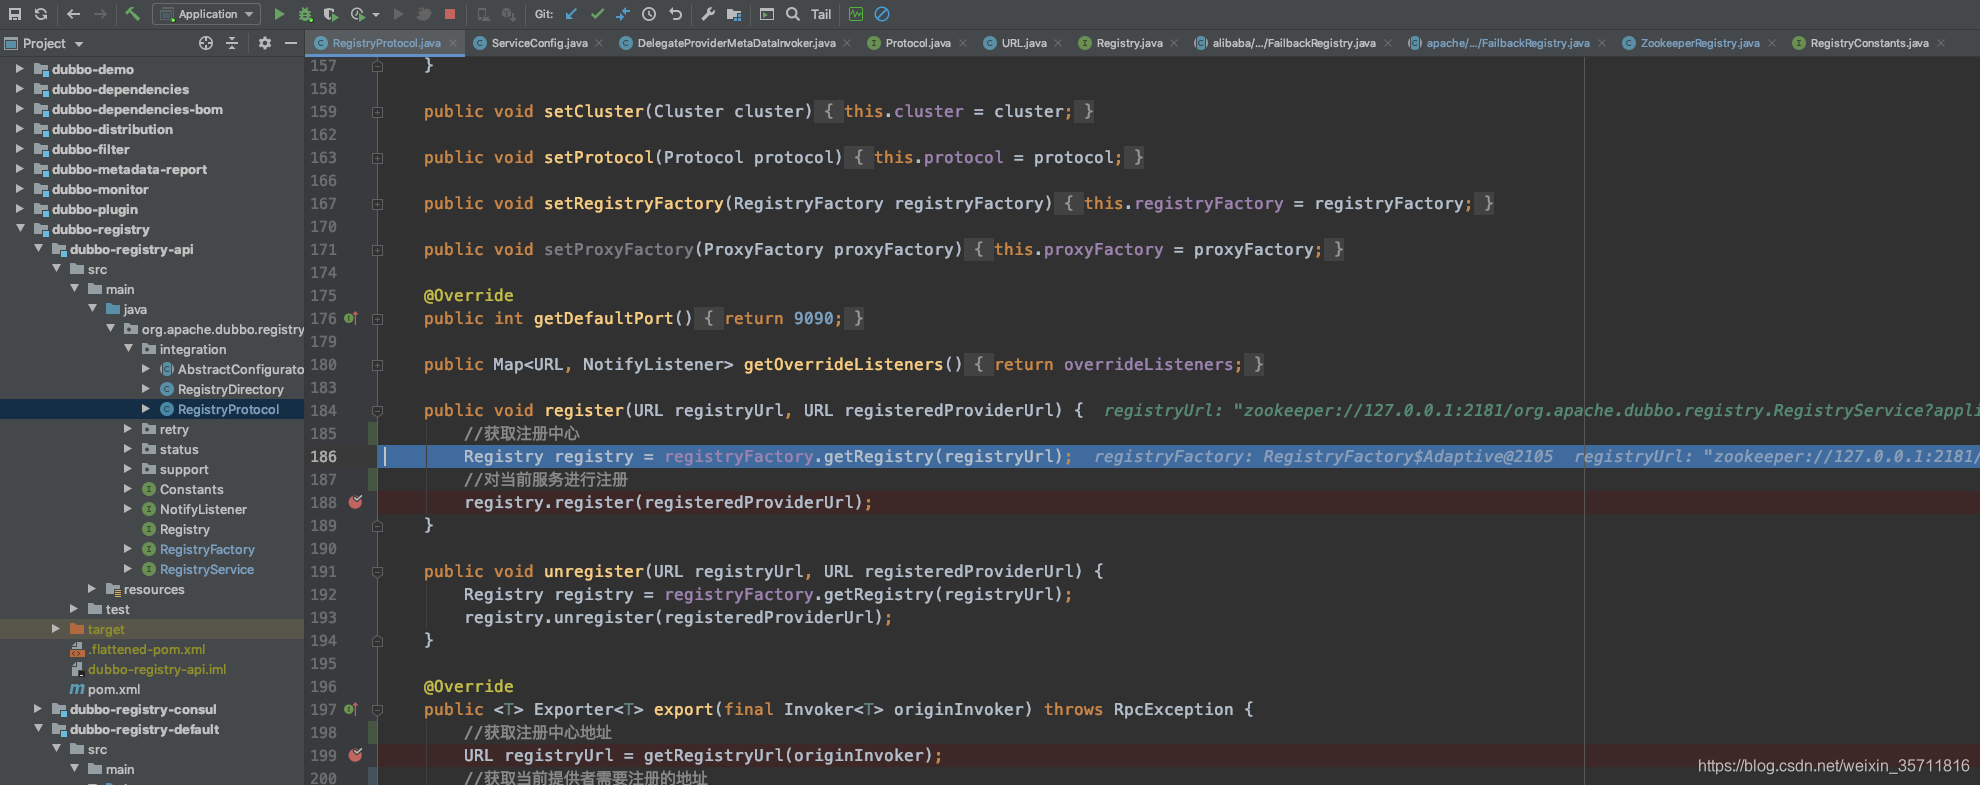Stop the process with red square icon
This screenshot has width=1980, height=785.
click(450, 14)
